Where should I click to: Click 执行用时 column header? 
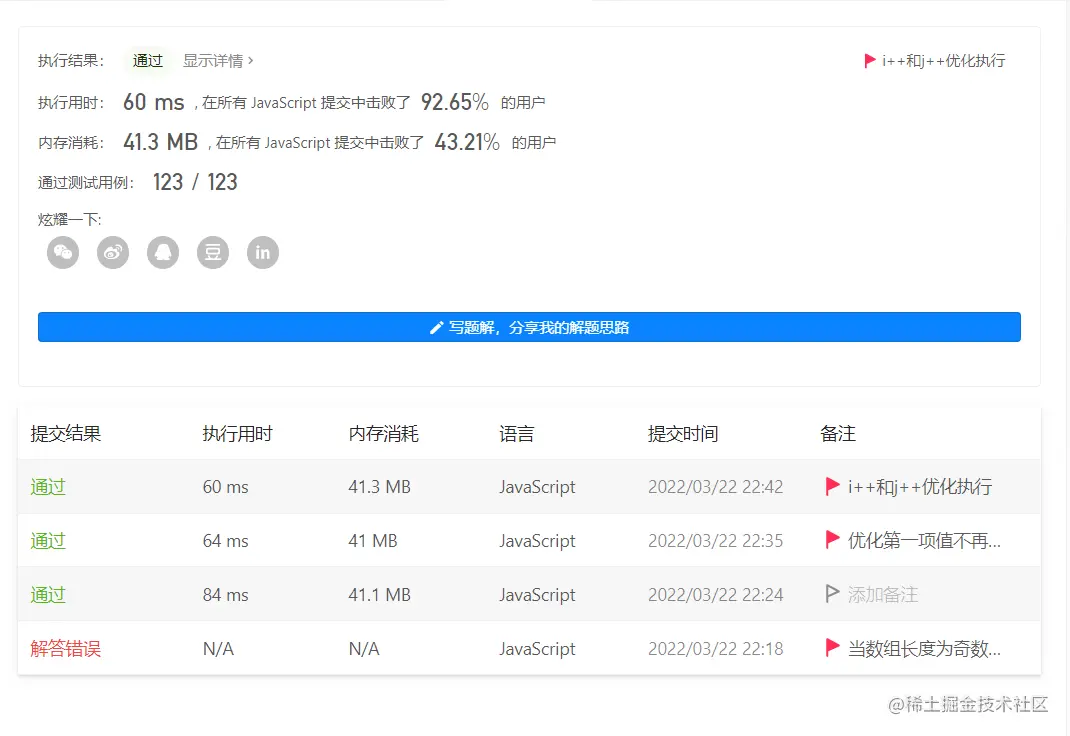tap(237, 434)
